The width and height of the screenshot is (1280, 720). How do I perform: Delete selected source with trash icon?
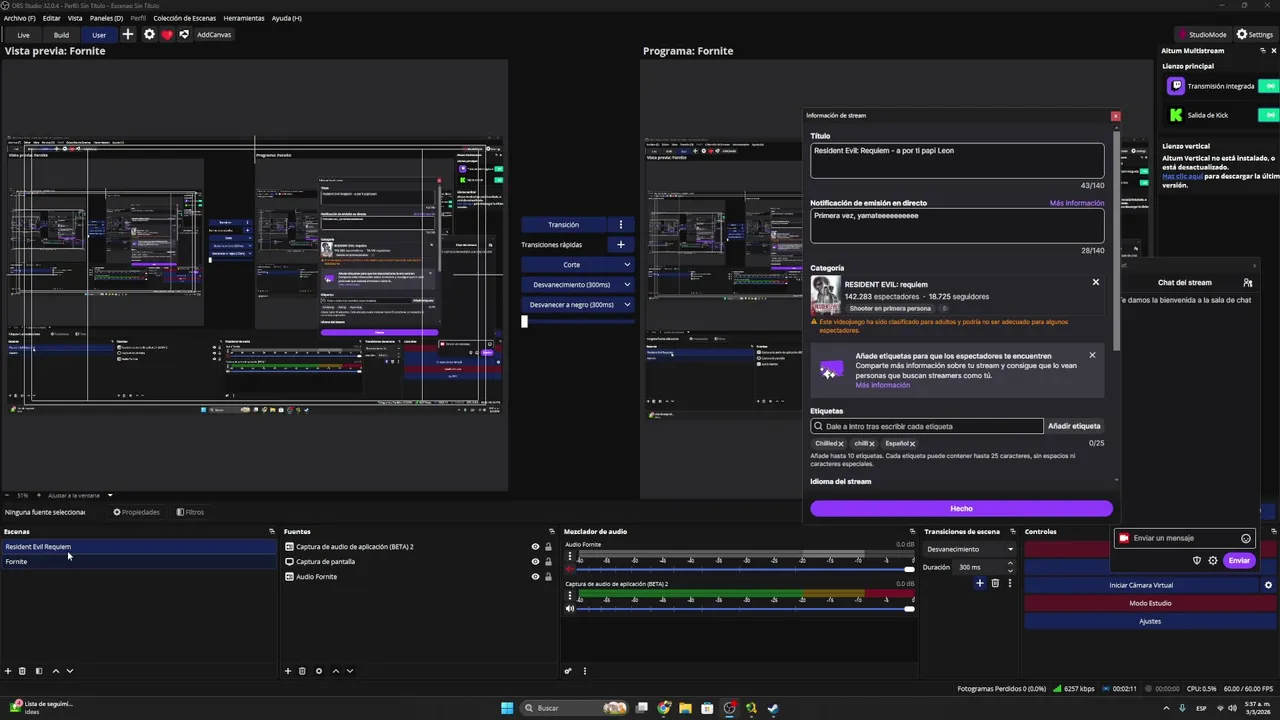pyautogui.click(x=302, y=671)
